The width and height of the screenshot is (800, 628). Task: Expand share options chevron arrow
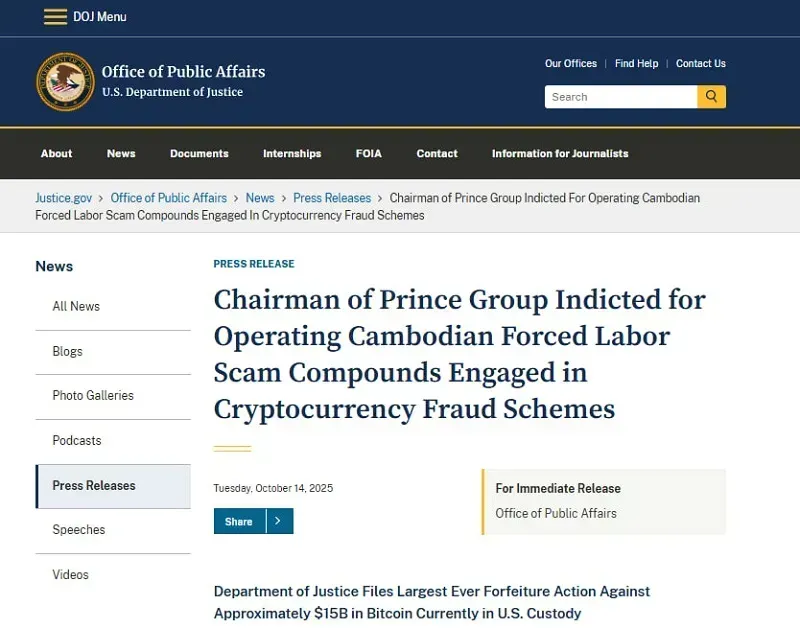[279, 521]
